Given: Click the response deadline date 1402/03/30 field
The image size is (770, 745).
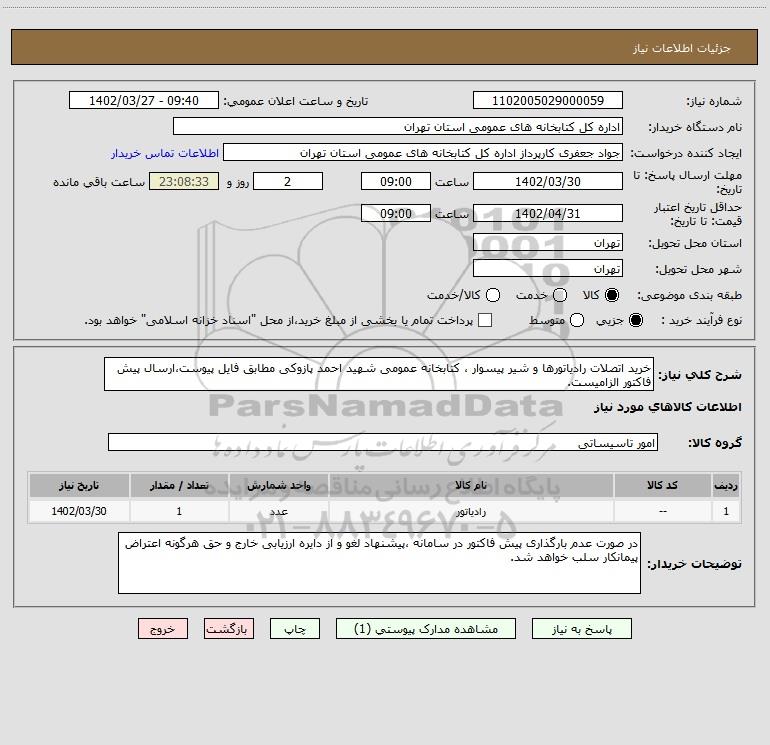Looking at the screenshot, I should [x=548, y=181].
